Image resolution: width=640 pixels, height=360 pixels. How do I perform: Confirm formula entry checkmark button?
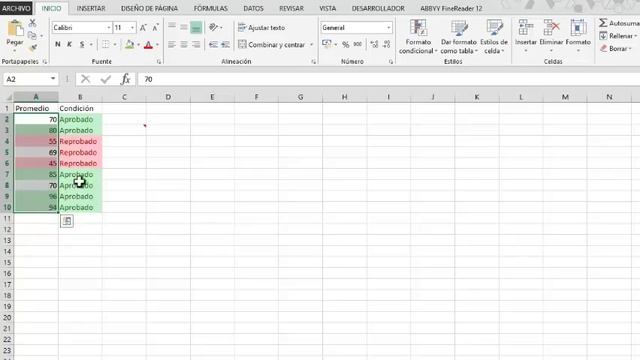106,79
